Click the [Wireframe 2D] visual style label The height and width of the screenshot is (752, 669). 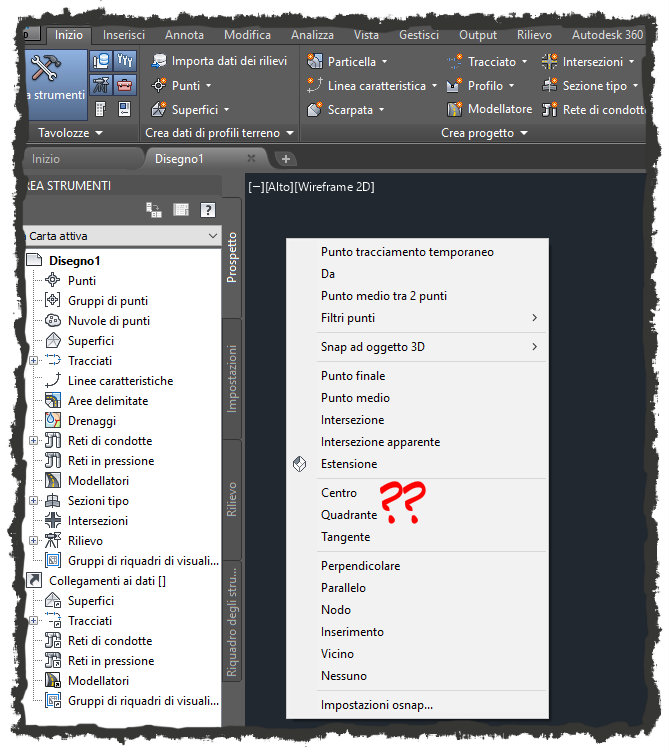click(x=334, y=187)
